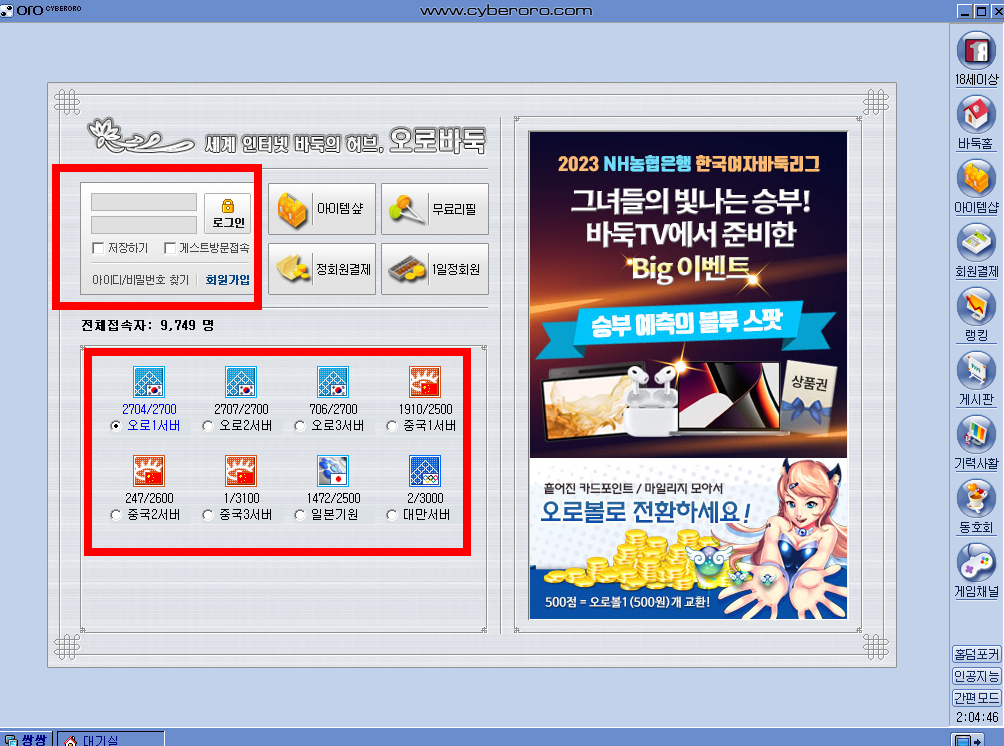This screenshot has width=1004, height=746.
Task: Click the bottom-right exit icon
Action: (x=967, y=740)
